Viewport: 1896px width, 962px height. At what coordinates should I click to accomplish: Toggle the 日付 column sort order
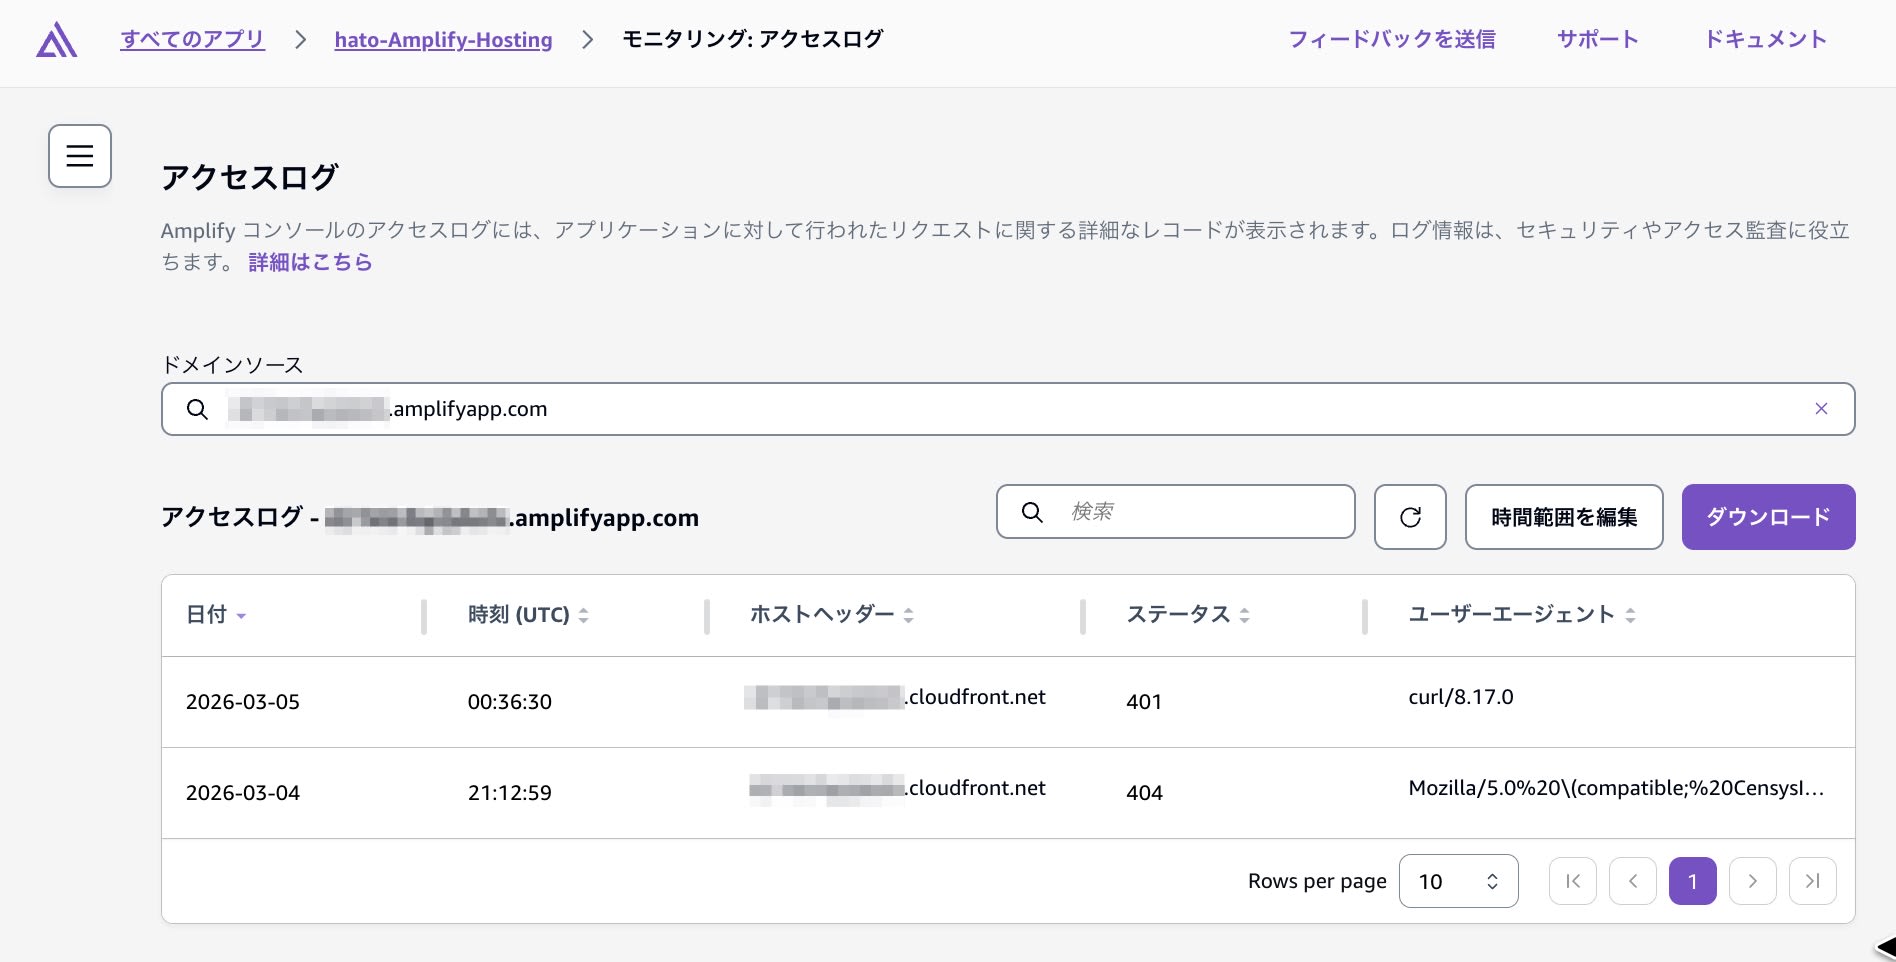click(x=241, y=617)
